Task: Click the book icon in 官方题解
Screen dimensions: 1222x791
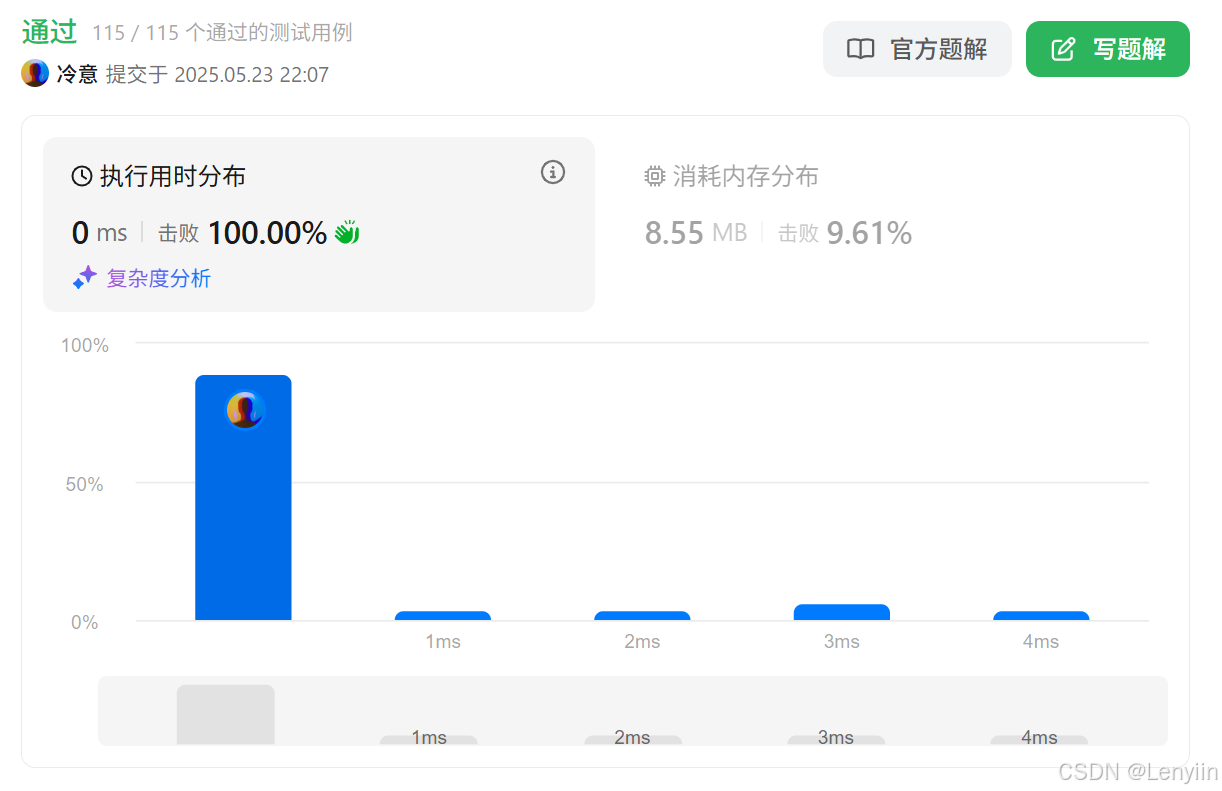Action: pyautogui.click(x=860, y=49)
